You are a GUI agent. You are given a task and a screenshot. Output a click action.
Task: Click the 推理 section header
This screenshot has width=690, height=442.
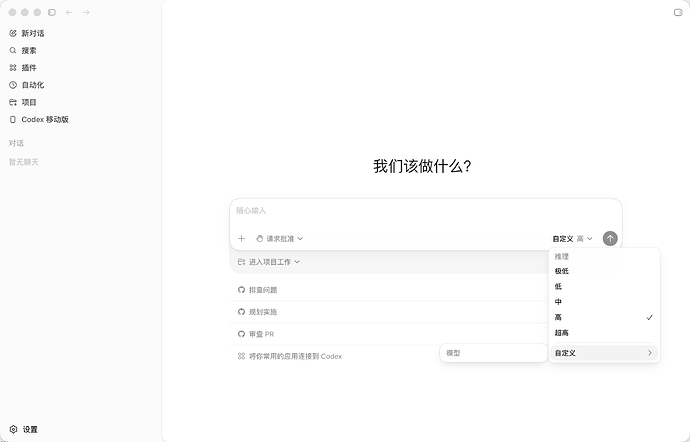pos(562,256)
